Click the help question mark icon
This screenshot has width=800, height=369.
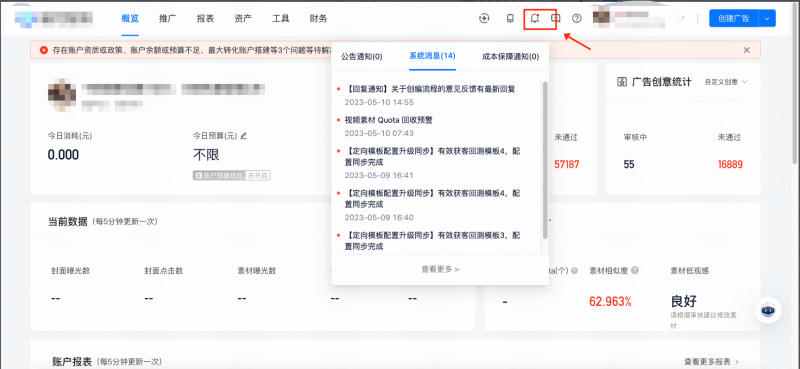click(577, 18)
